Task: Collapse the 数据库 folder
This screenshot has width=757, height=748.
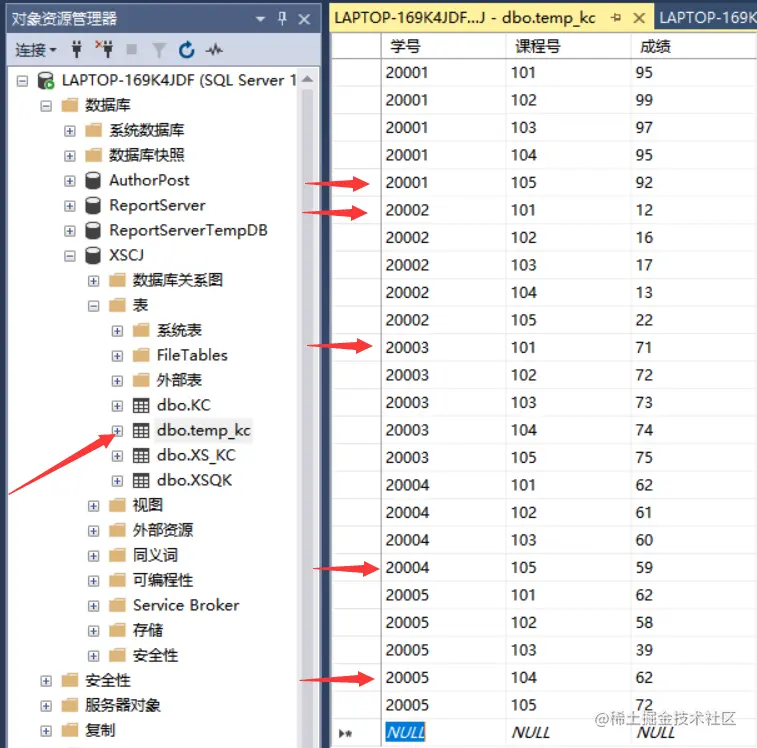Action: [x=46, y=106]
